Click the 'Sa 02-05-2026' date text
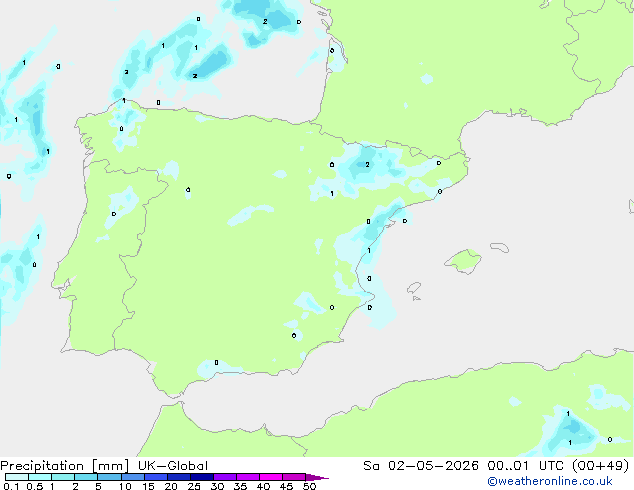The width and height of the screenshot is (634, 490). (421, 466)
